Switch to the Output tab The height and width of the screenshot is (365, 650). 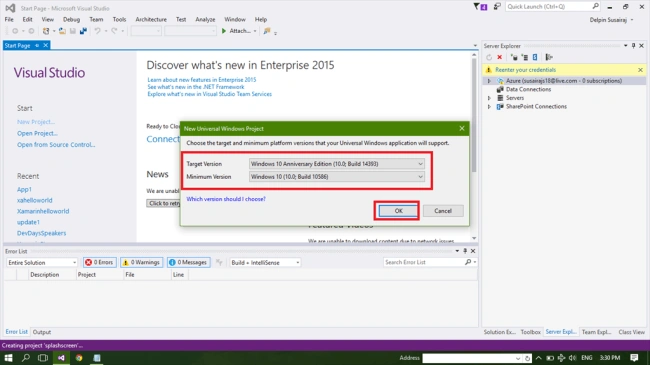pos(42,332)
